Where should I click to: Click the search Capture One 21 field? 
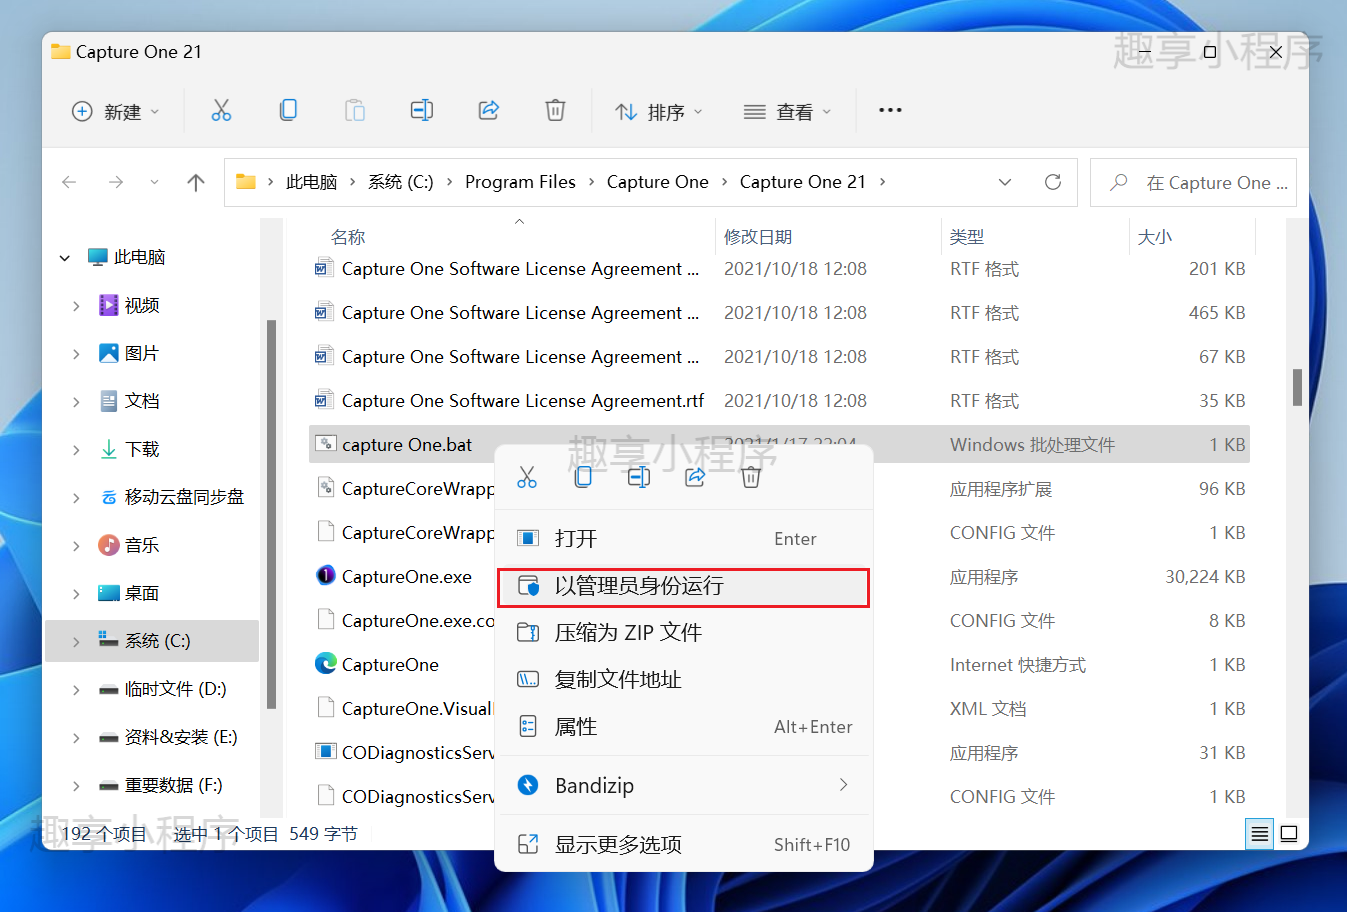(x=1193, y=182)
